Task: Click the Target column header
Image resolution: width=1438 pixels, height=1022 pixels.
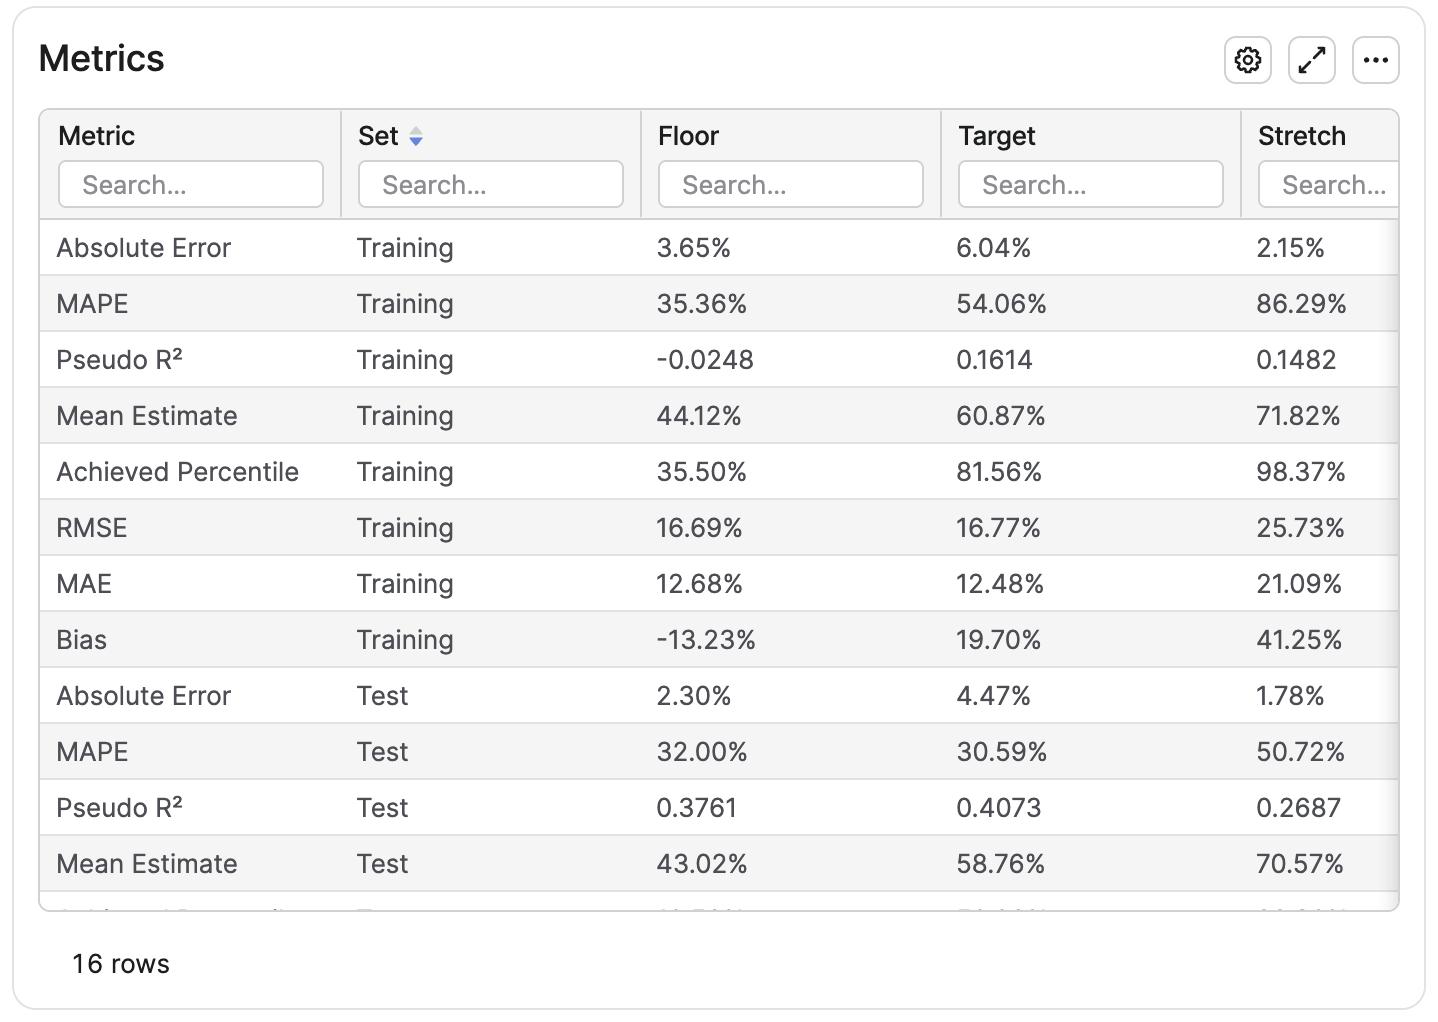Action: click(x=997, y=136)
